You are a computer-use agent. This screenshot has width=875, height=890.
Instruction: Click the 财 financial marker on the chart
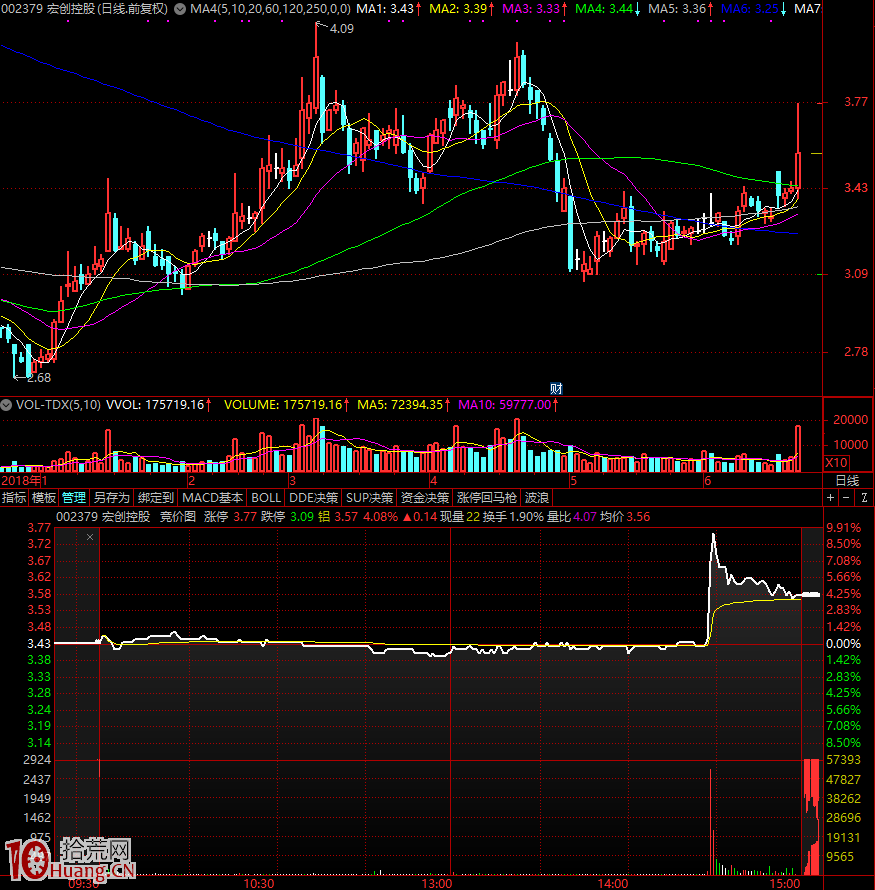[x=556, y=389]
